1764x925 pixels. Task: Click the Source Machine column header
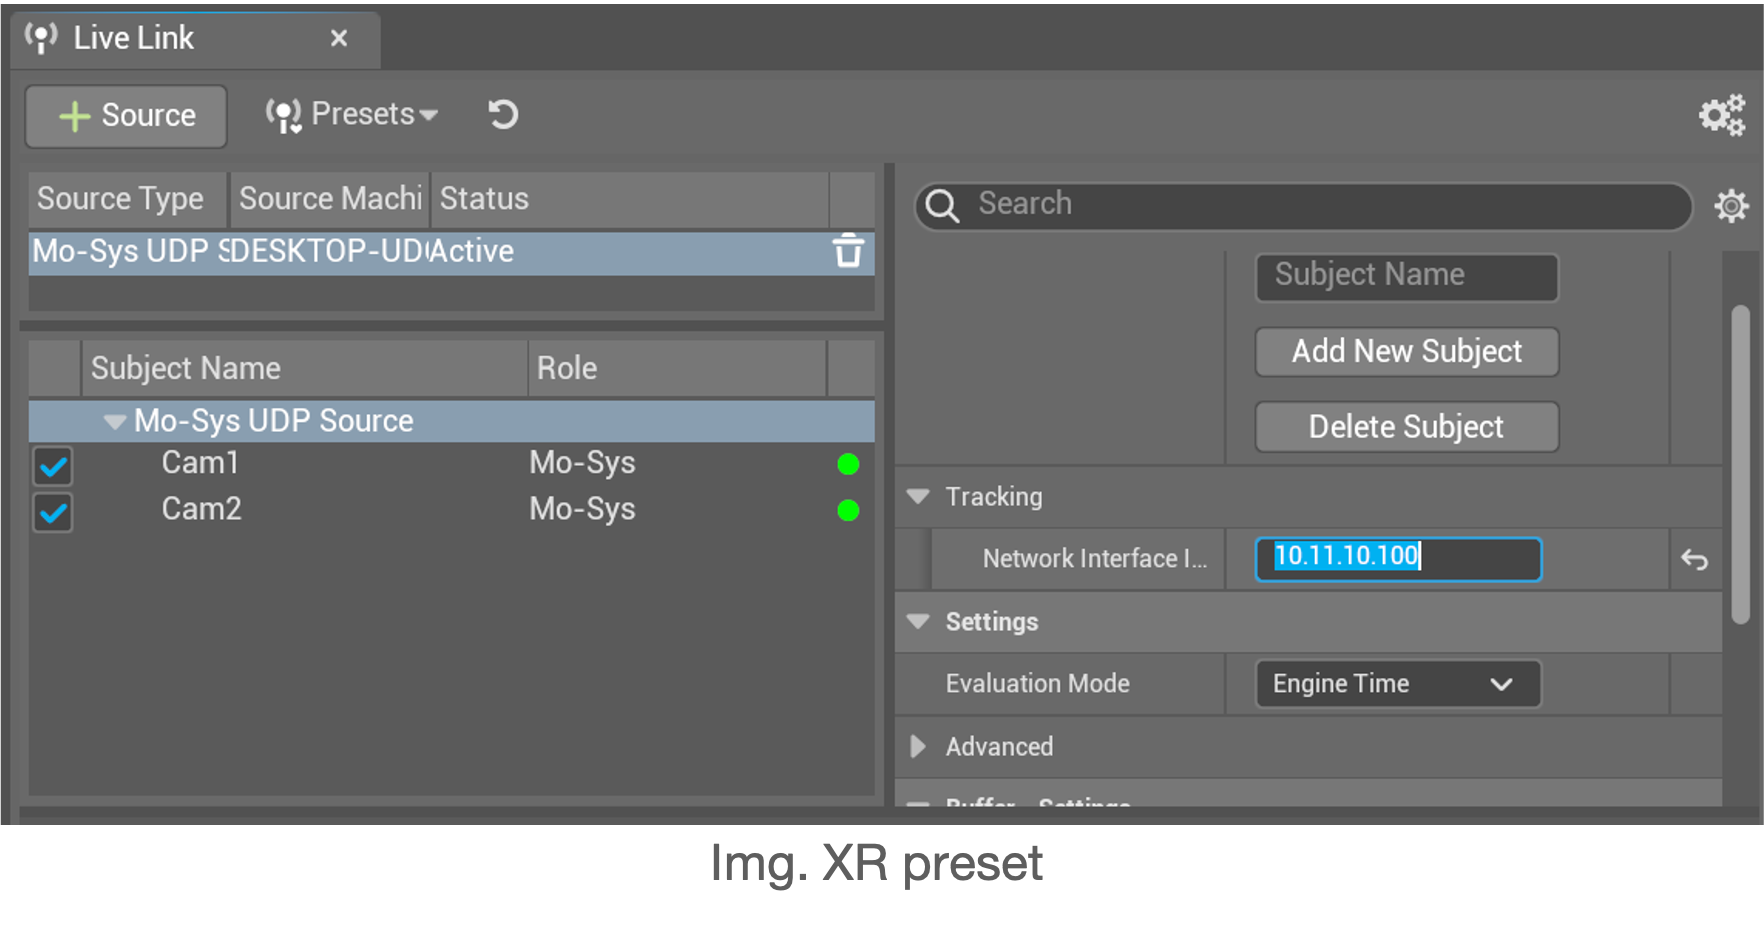330,199
